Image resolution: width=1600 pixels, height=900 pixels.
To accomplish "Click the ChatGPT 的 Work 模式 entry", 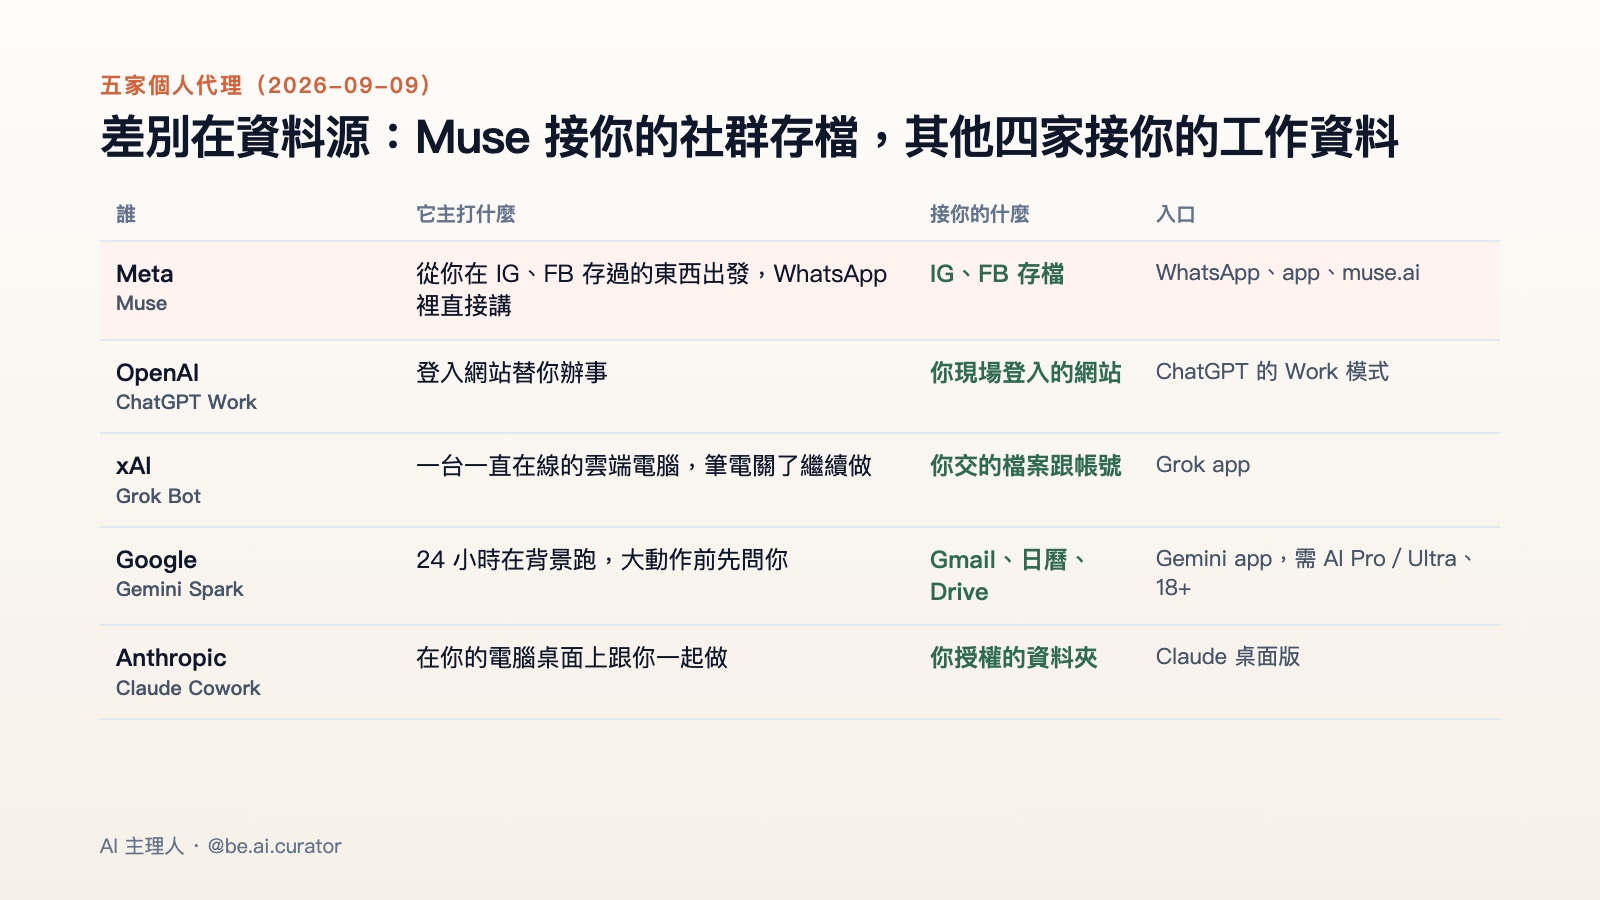I will (1273, 372).
